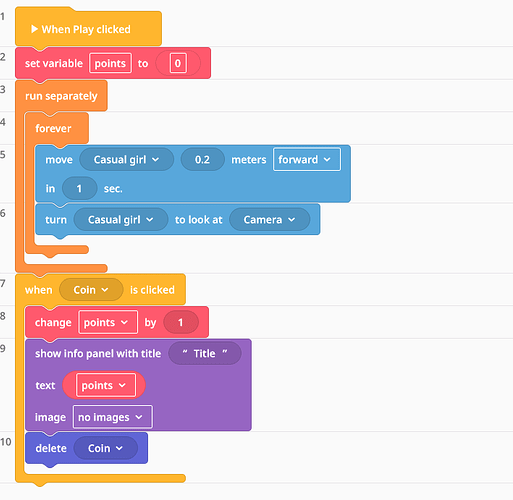Edit the info panel Title text field
This screenshot has width=513, height=500.
click(x=205, y=353)
